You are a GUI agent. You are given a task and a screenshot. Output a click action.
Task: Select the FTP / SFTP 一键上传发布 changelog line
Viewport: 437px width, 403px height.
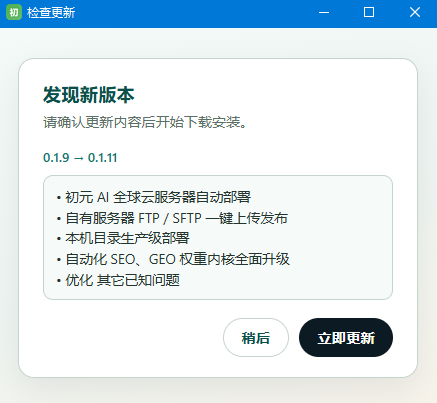coord(176,218)
